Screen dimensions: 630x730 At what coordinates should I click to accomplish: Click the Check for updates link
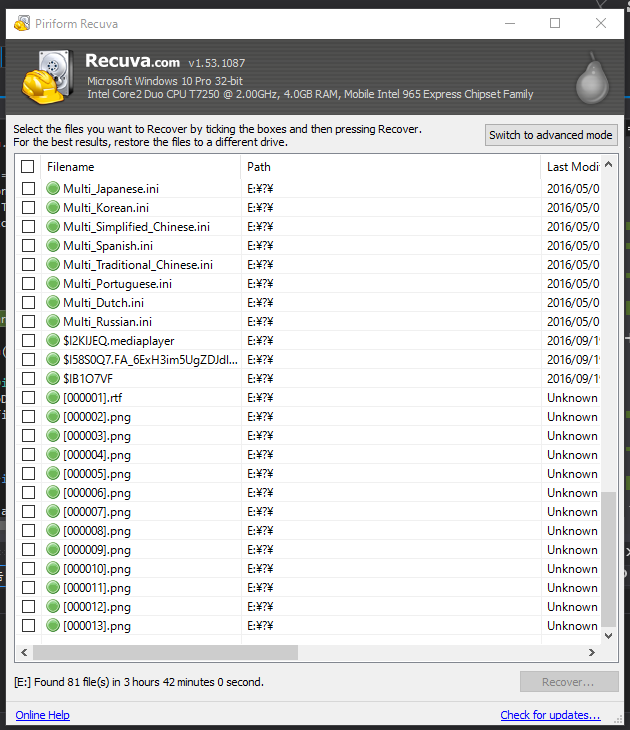(x=550, y=715)
